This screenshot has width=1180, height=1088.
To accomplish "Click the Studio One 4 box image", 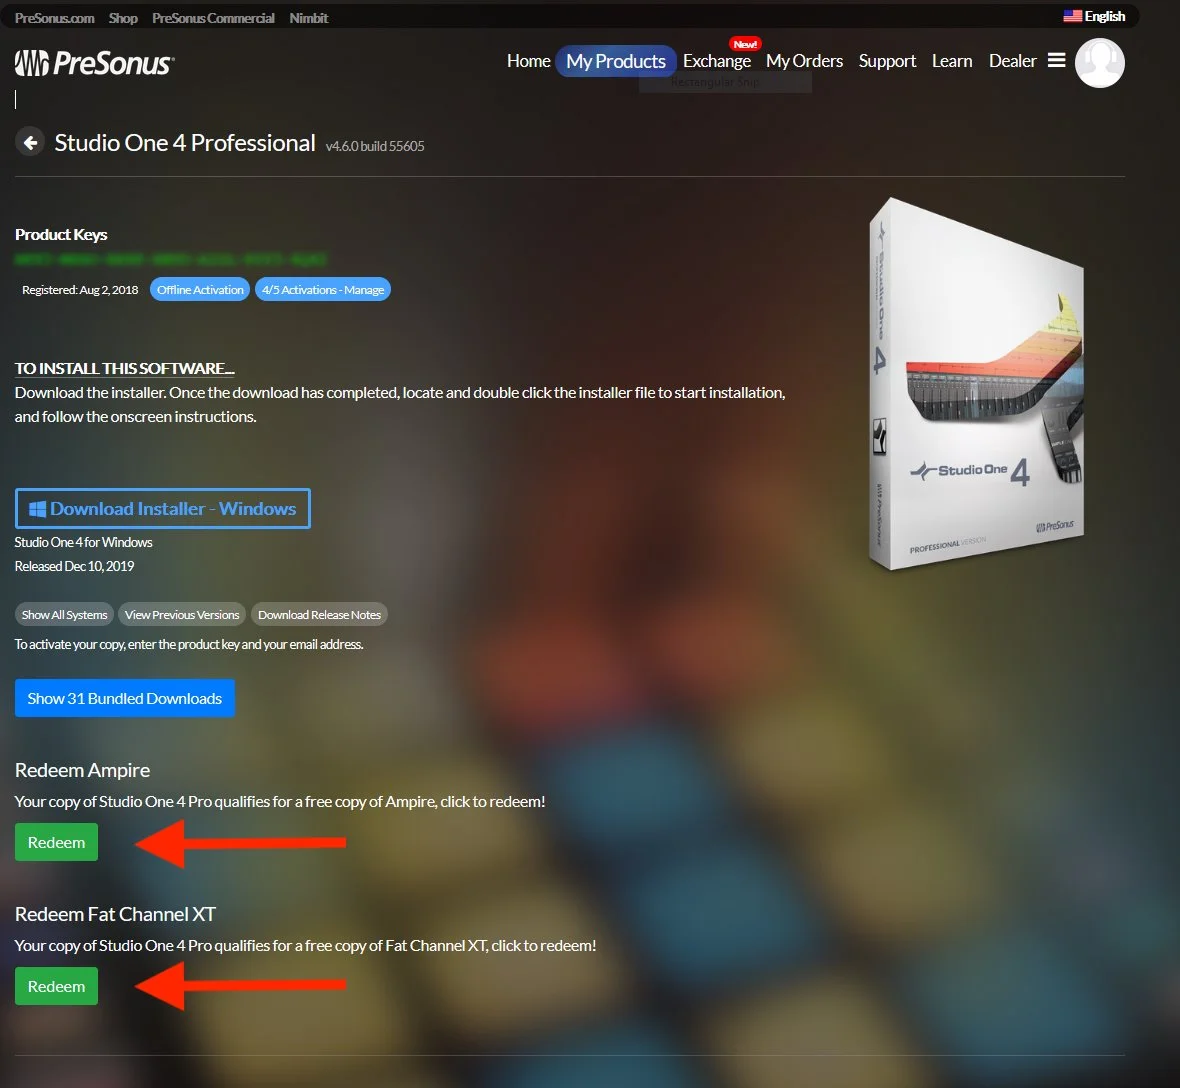I will [x=976, y=384].
